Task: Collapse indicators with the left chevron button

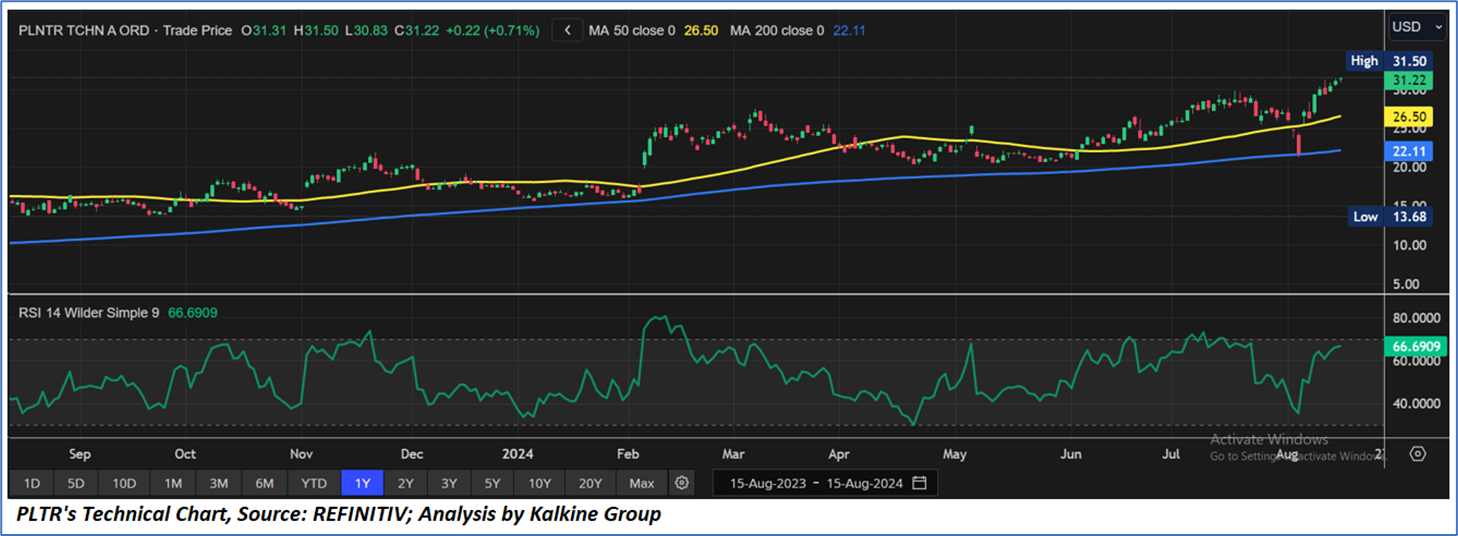Action: pyautogui.click(x=567, y=30)
